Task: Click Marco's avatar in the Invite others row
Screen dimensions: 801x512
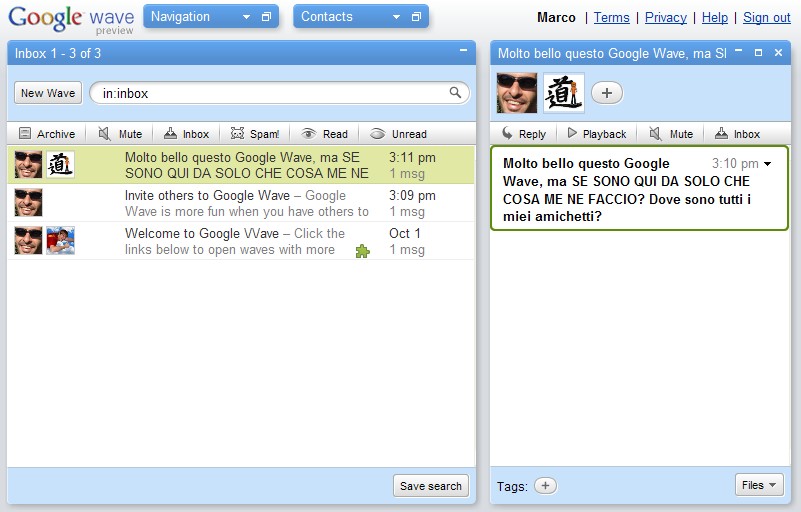Action: pos(28,202)
